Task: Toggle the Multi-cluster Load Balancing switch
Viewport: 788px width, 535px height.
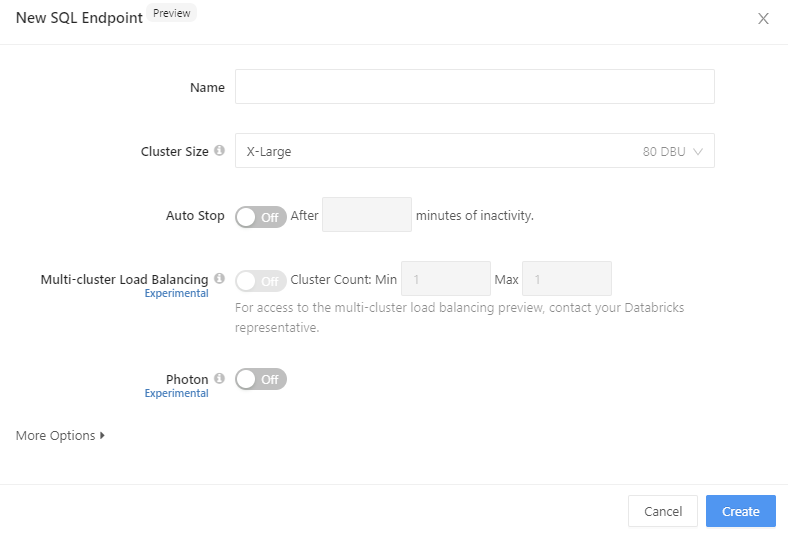Action: tap(261, 281)
